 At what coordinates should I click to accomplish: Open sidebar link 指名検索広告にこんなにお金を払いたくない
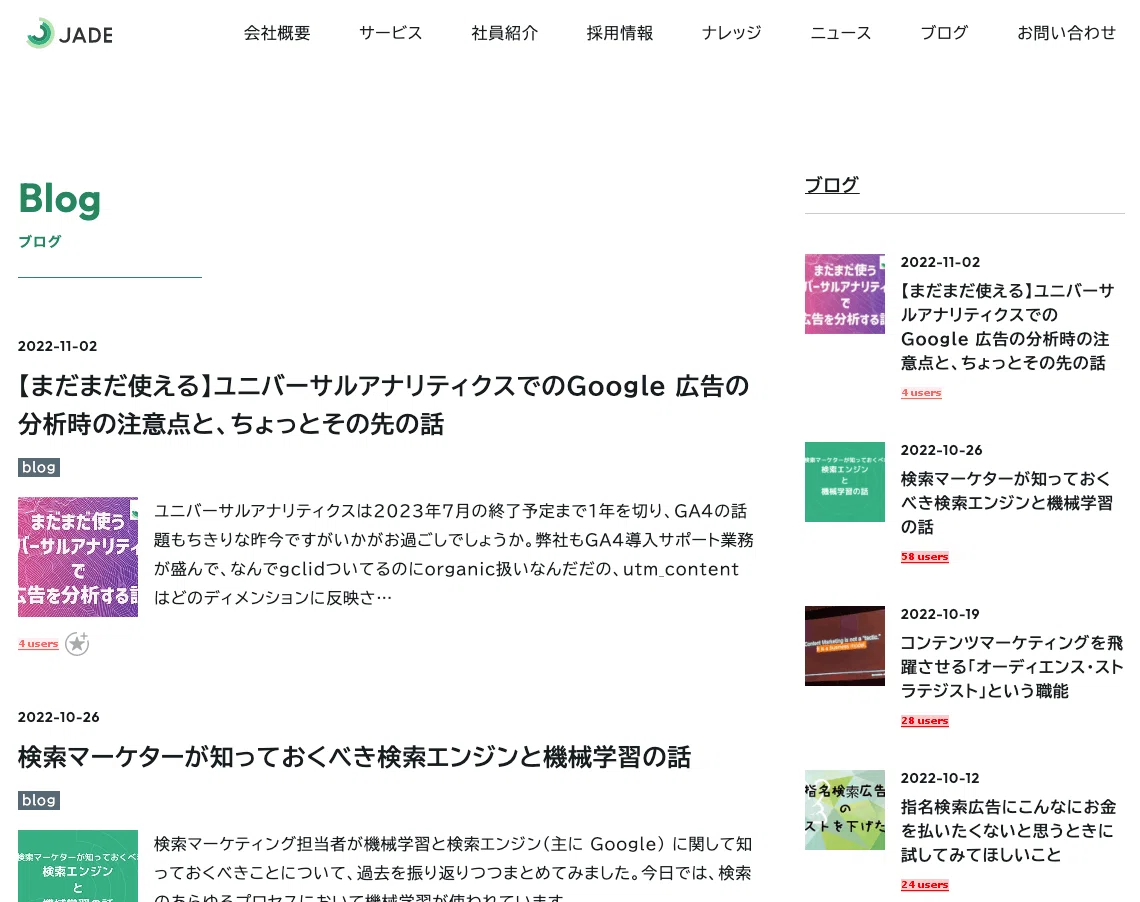[x=1008, y=830]
